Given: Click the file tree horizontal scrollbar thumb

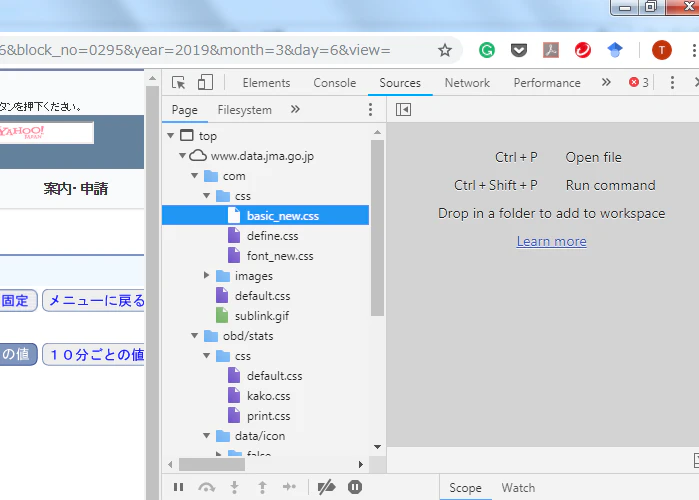Looking at the screenshot, I should coord(212,464).
